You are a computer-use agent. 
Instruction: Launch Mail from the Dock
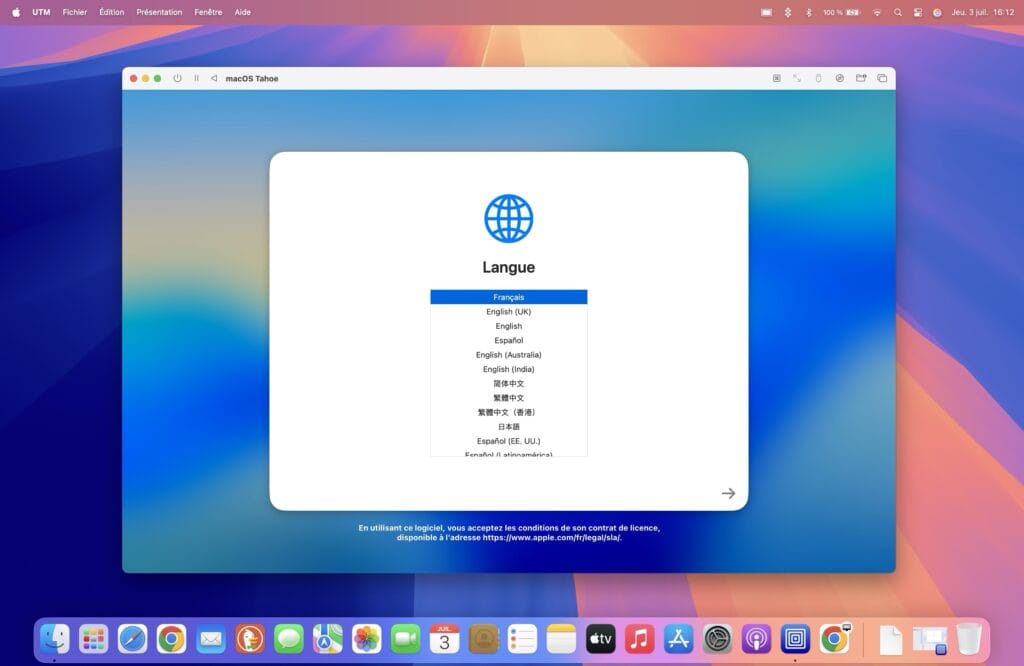[x=210, y=639]
